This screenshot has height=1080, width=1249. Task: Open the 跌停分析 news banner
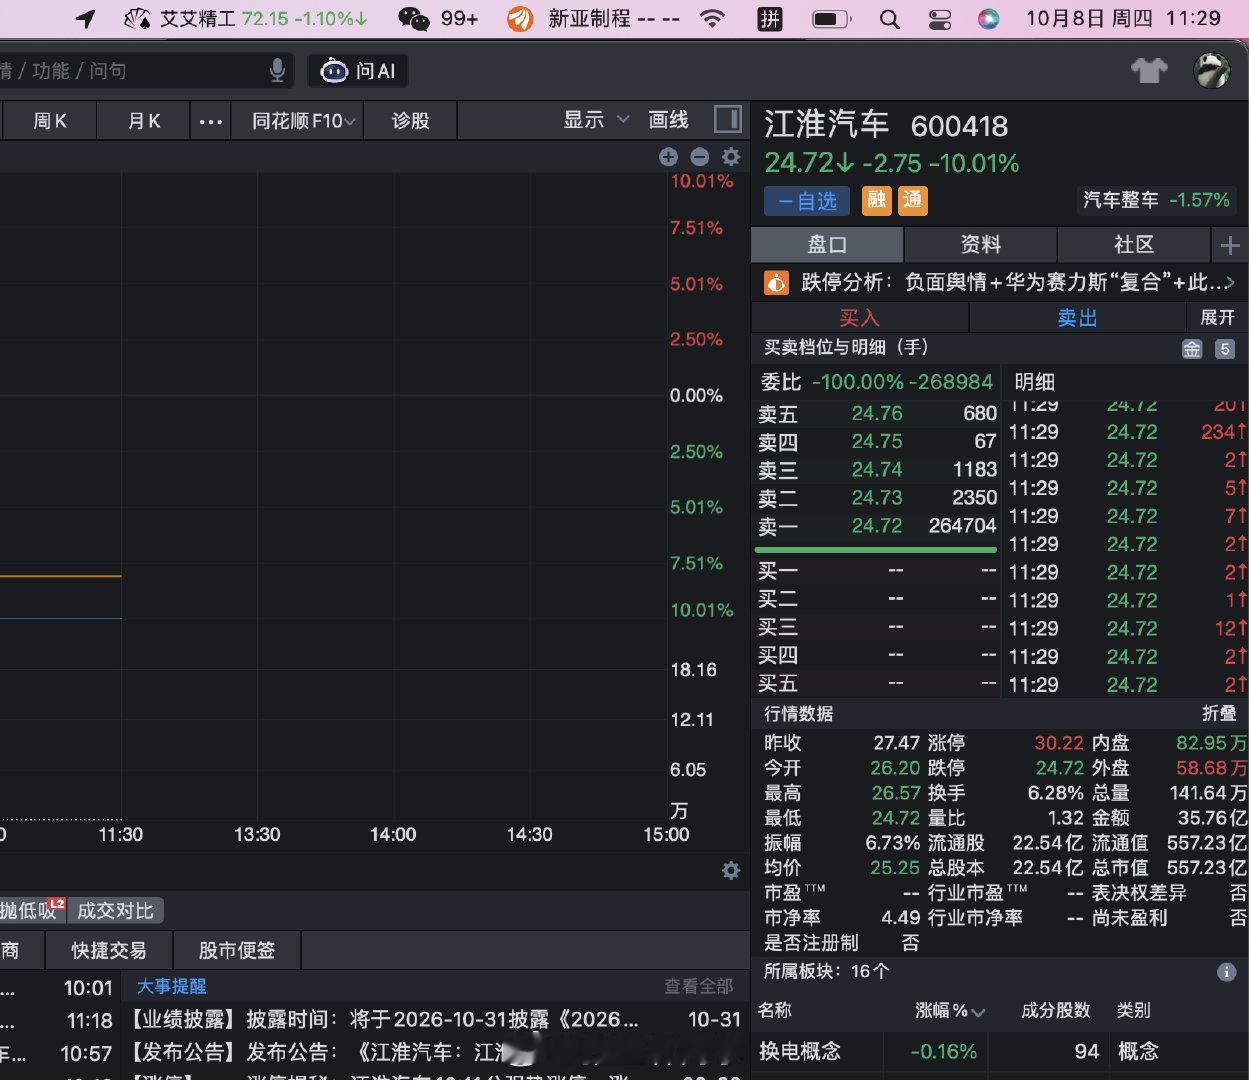click(x=1000, y=283)
